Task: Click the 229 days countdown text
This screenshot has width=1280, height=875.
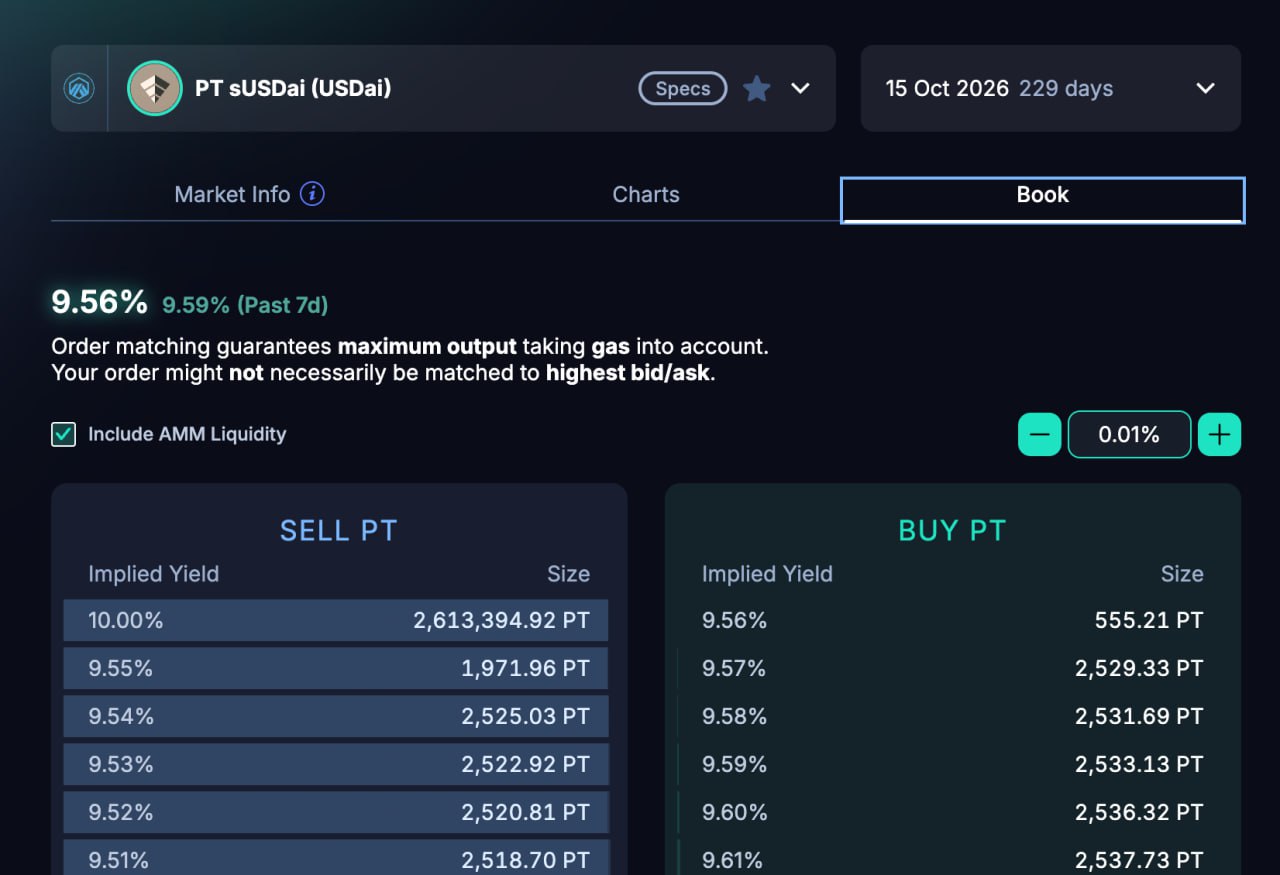Action: coord(1066,88)
